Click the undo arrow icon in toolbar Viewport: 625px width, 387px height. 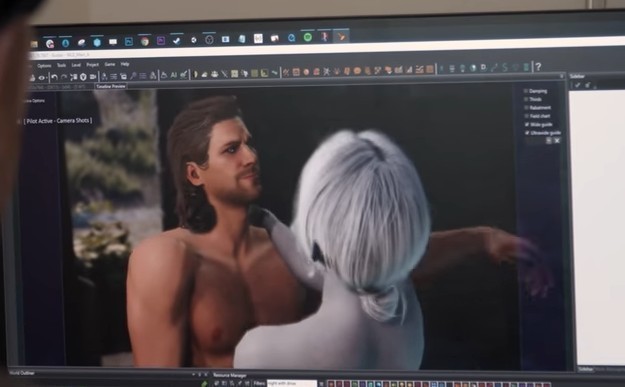tap(54, 77)
